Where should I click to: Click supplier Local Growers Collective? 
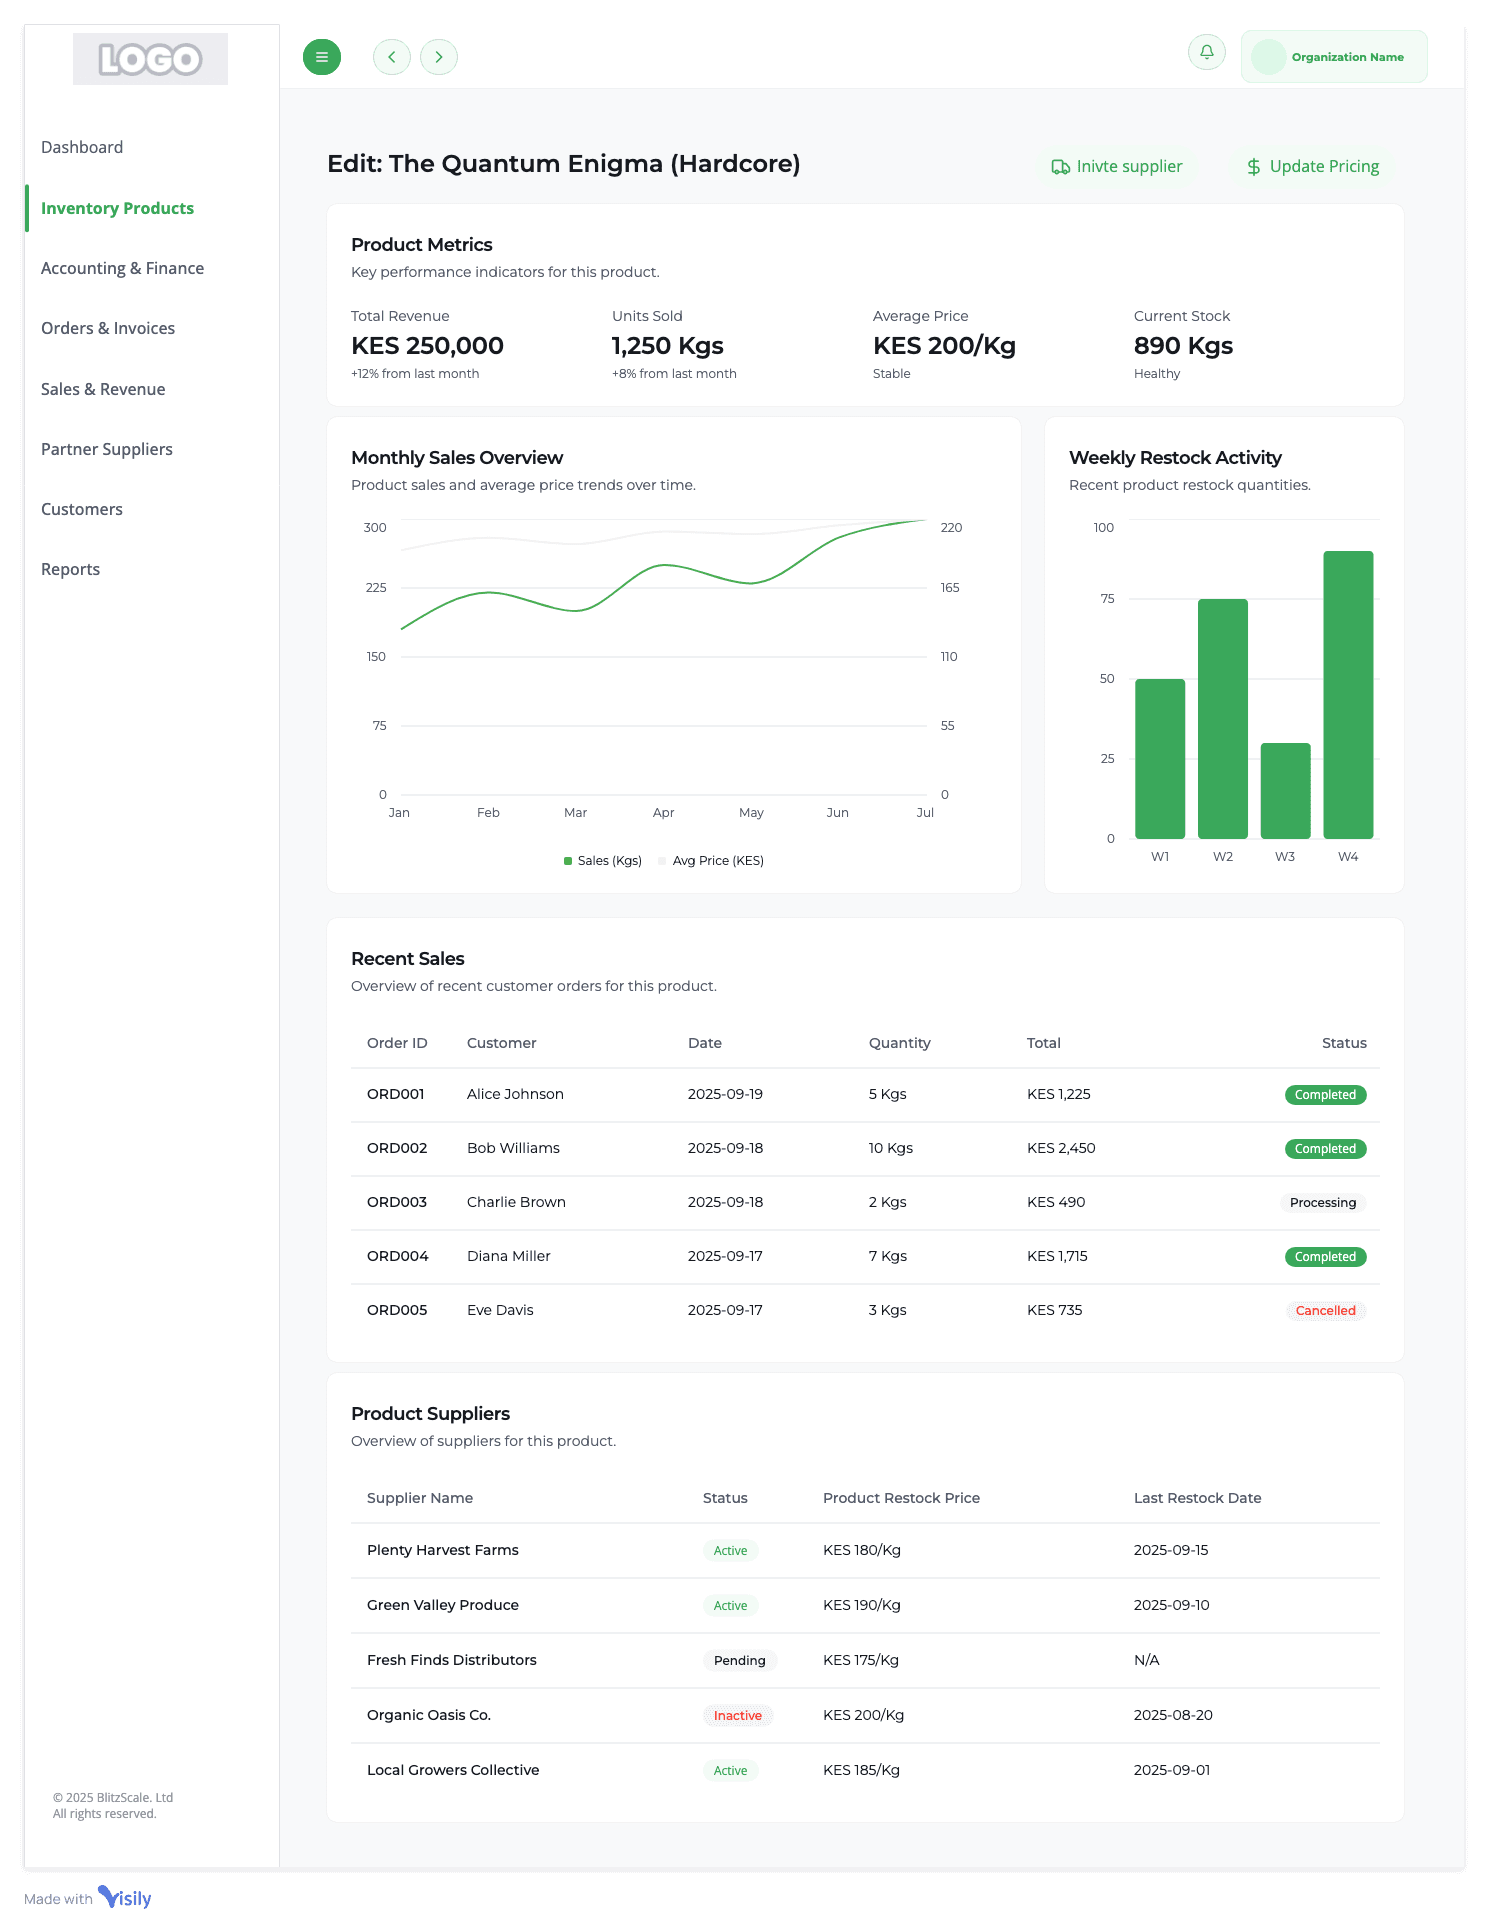point(453,1770)
